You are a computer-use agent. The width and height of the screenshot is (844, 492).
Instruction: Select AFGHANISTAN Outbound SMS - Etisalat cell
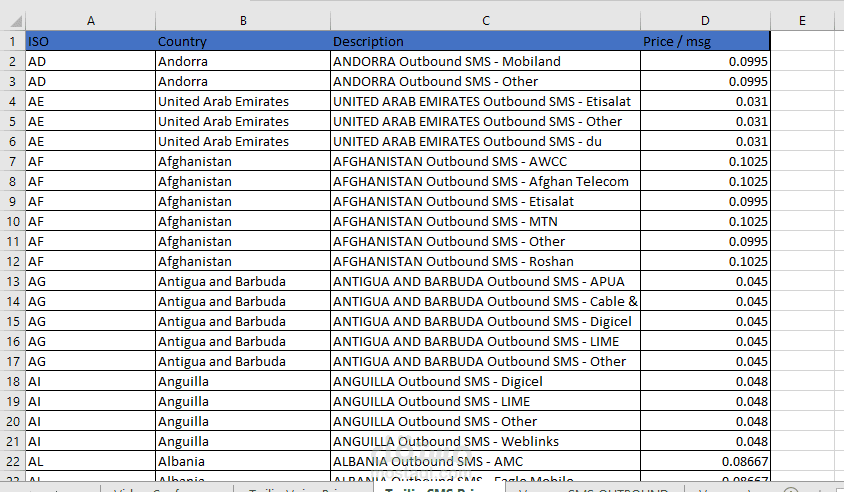(486, 201)
